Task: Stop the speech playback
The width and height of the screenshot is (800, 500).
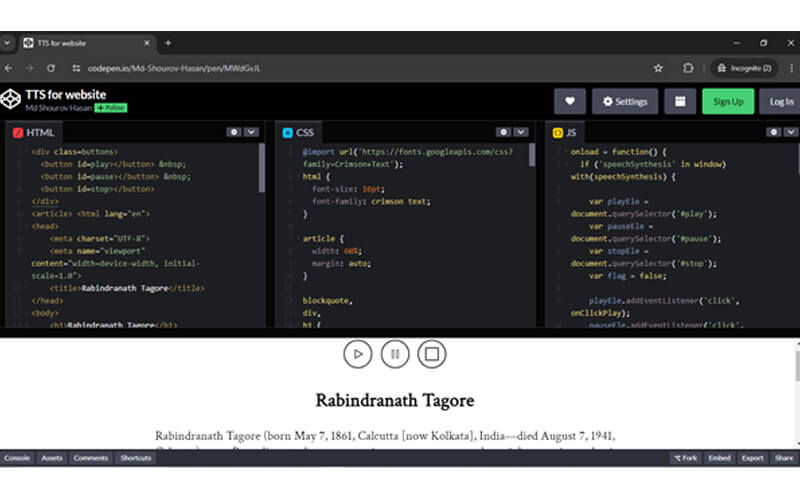Action: (x=431, y=354)
